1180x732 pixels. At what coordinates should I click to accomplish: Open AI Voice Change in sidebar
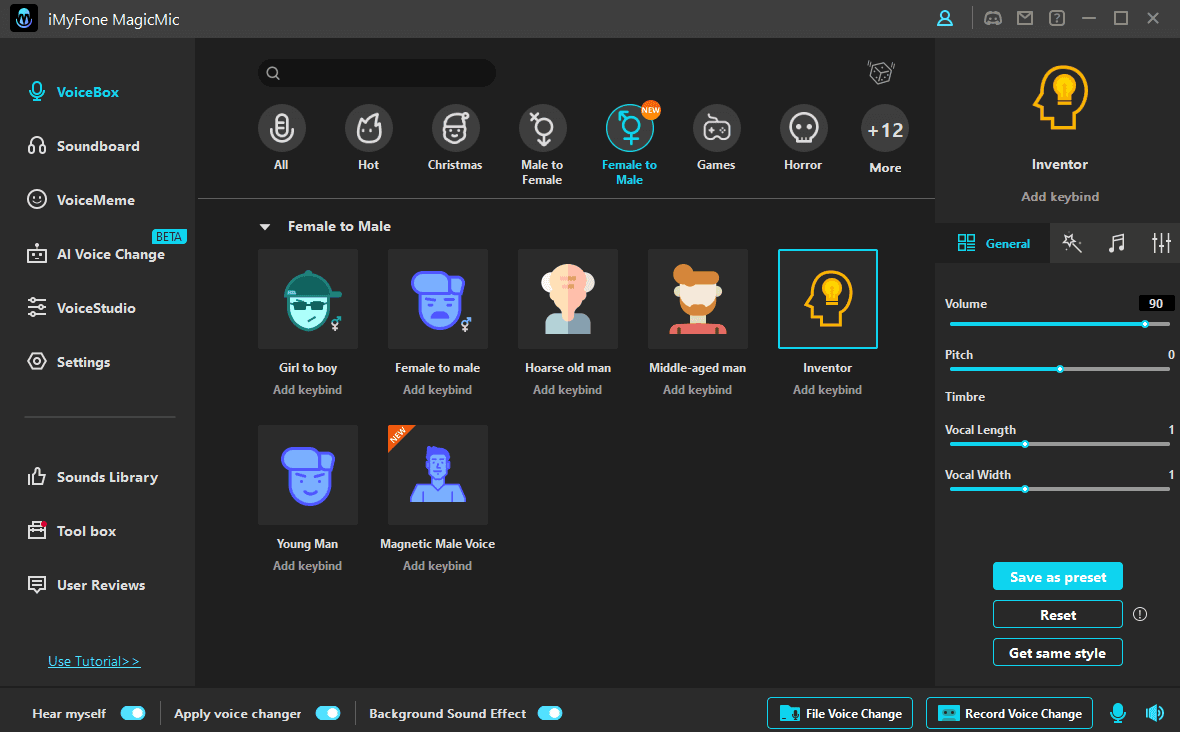tap(96, 254)
